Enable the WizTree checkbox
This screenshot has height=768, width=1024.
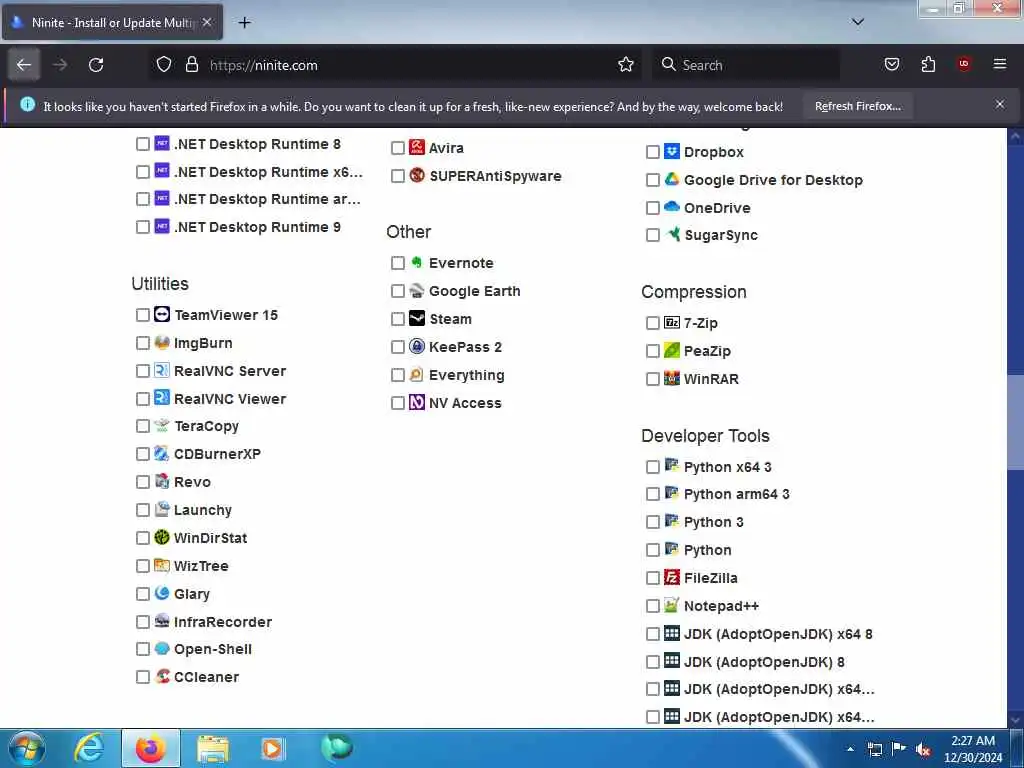coord(143,566)
